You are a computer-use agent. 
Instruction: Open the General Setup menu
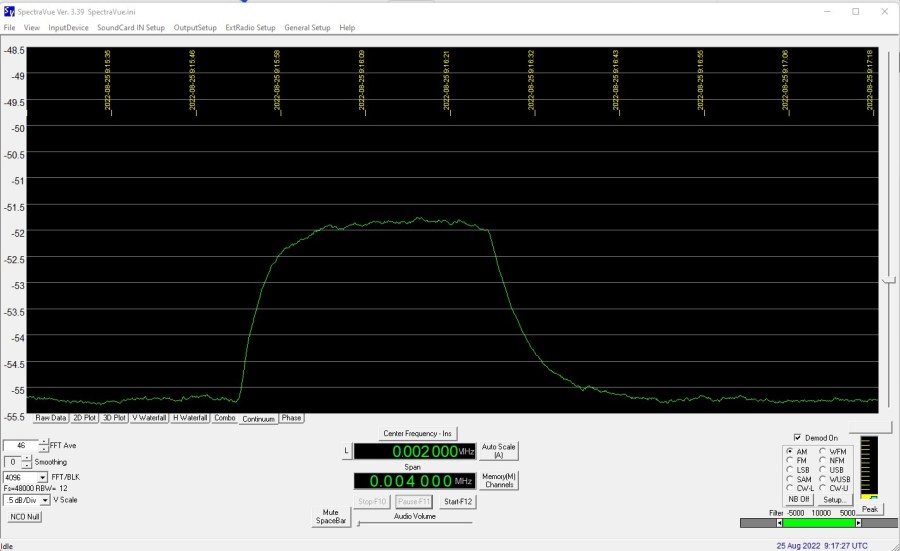(x=307, y=28)
